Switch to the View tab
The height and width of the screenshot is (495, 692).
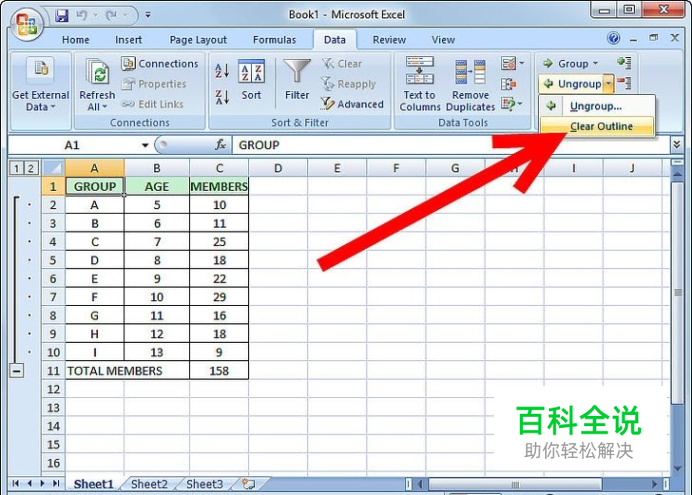[443, 40]
